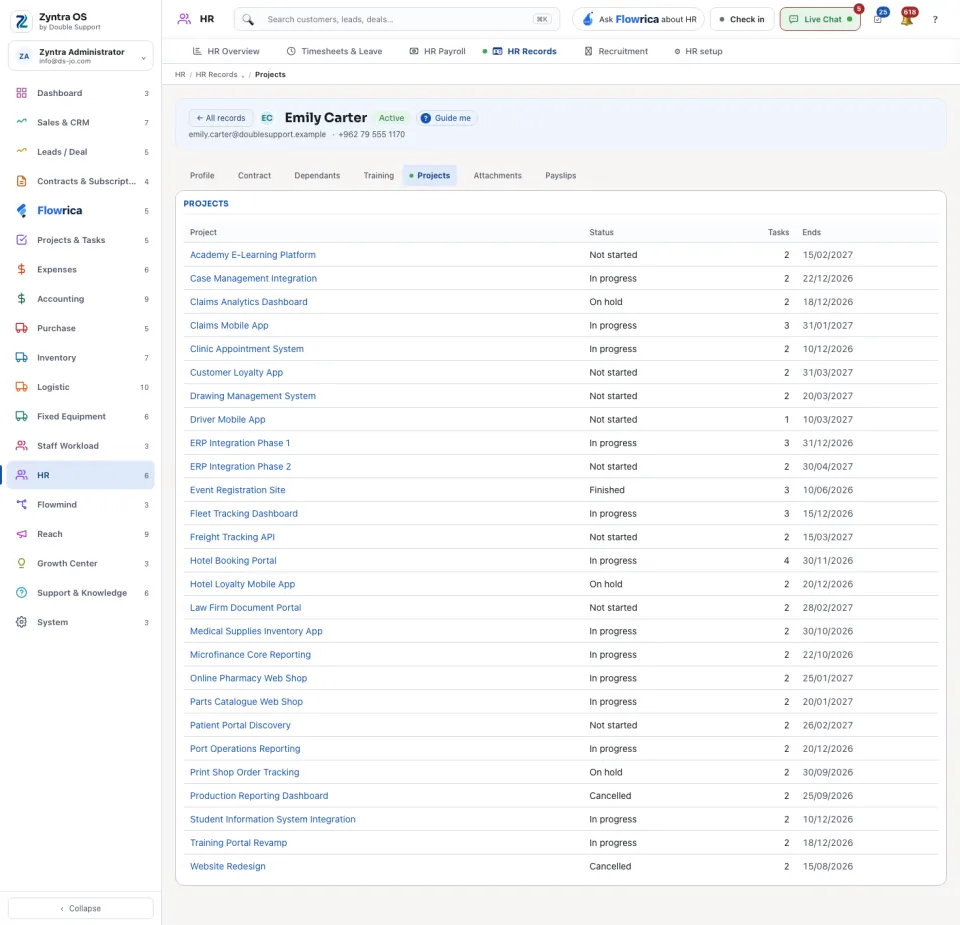This screenshot has width=960, height=925.
Task: Open Hotel Booking Portal project
Action: point(233,561)
